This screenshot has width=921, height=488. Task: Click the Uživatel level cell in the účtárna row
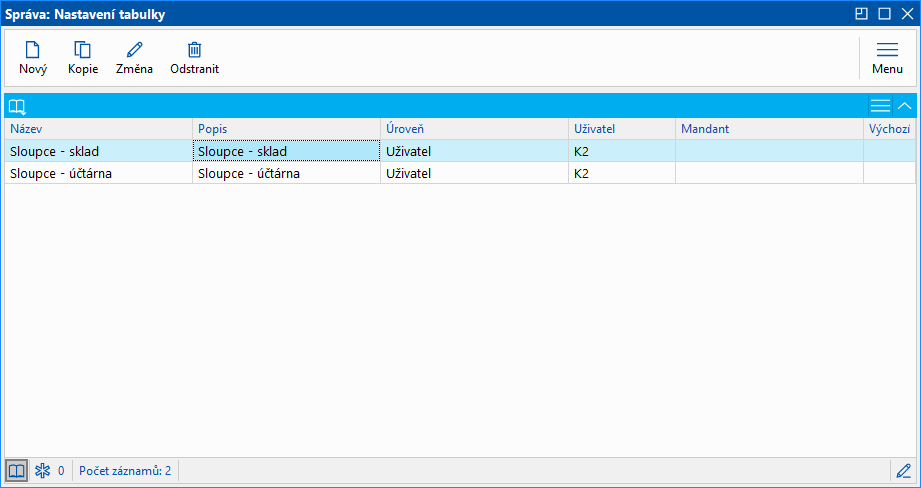475,173
